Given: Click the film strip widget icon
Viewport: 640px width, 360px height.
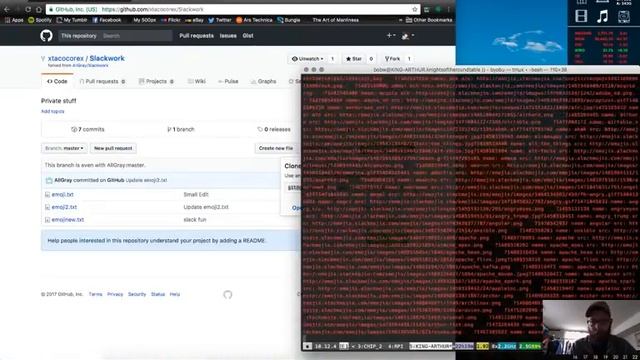Looking at the screenshot, I should tap(581, 16).
